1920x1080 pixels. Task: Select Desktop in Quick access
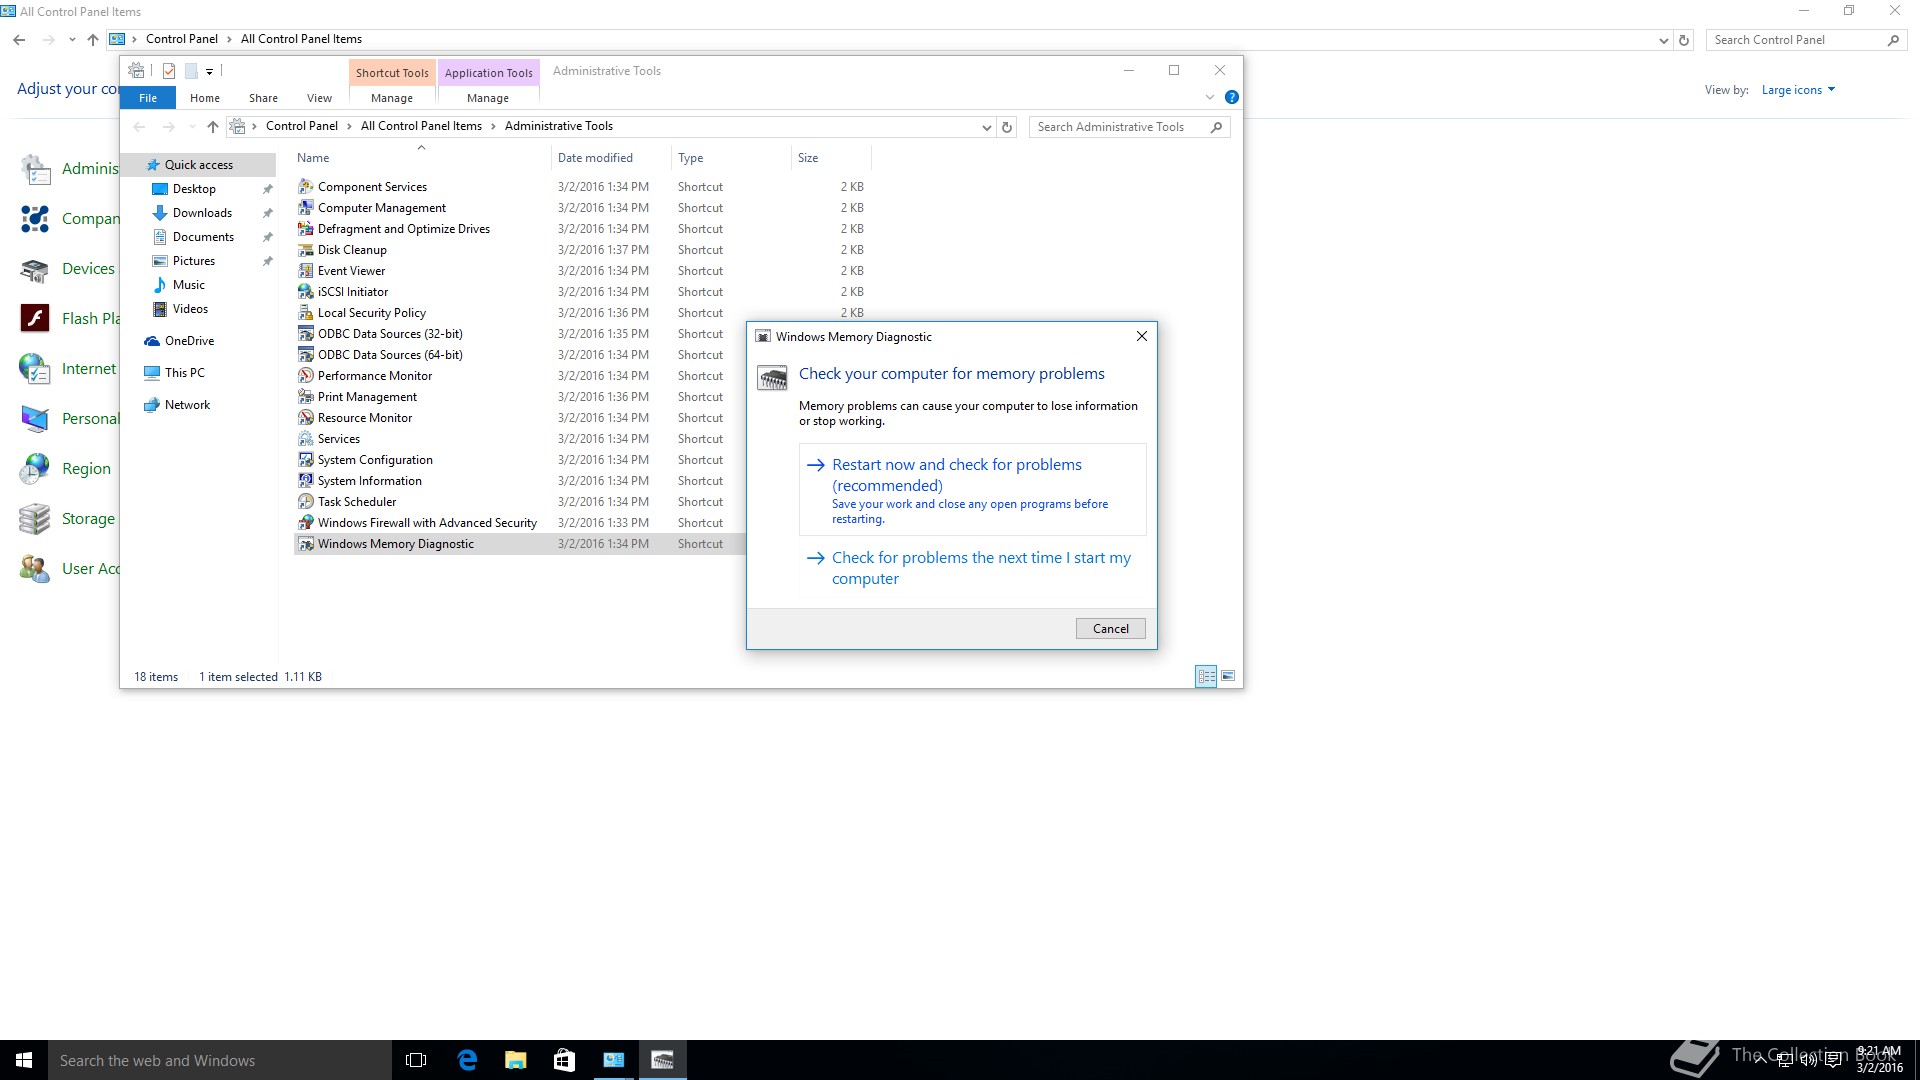[194, 189]
